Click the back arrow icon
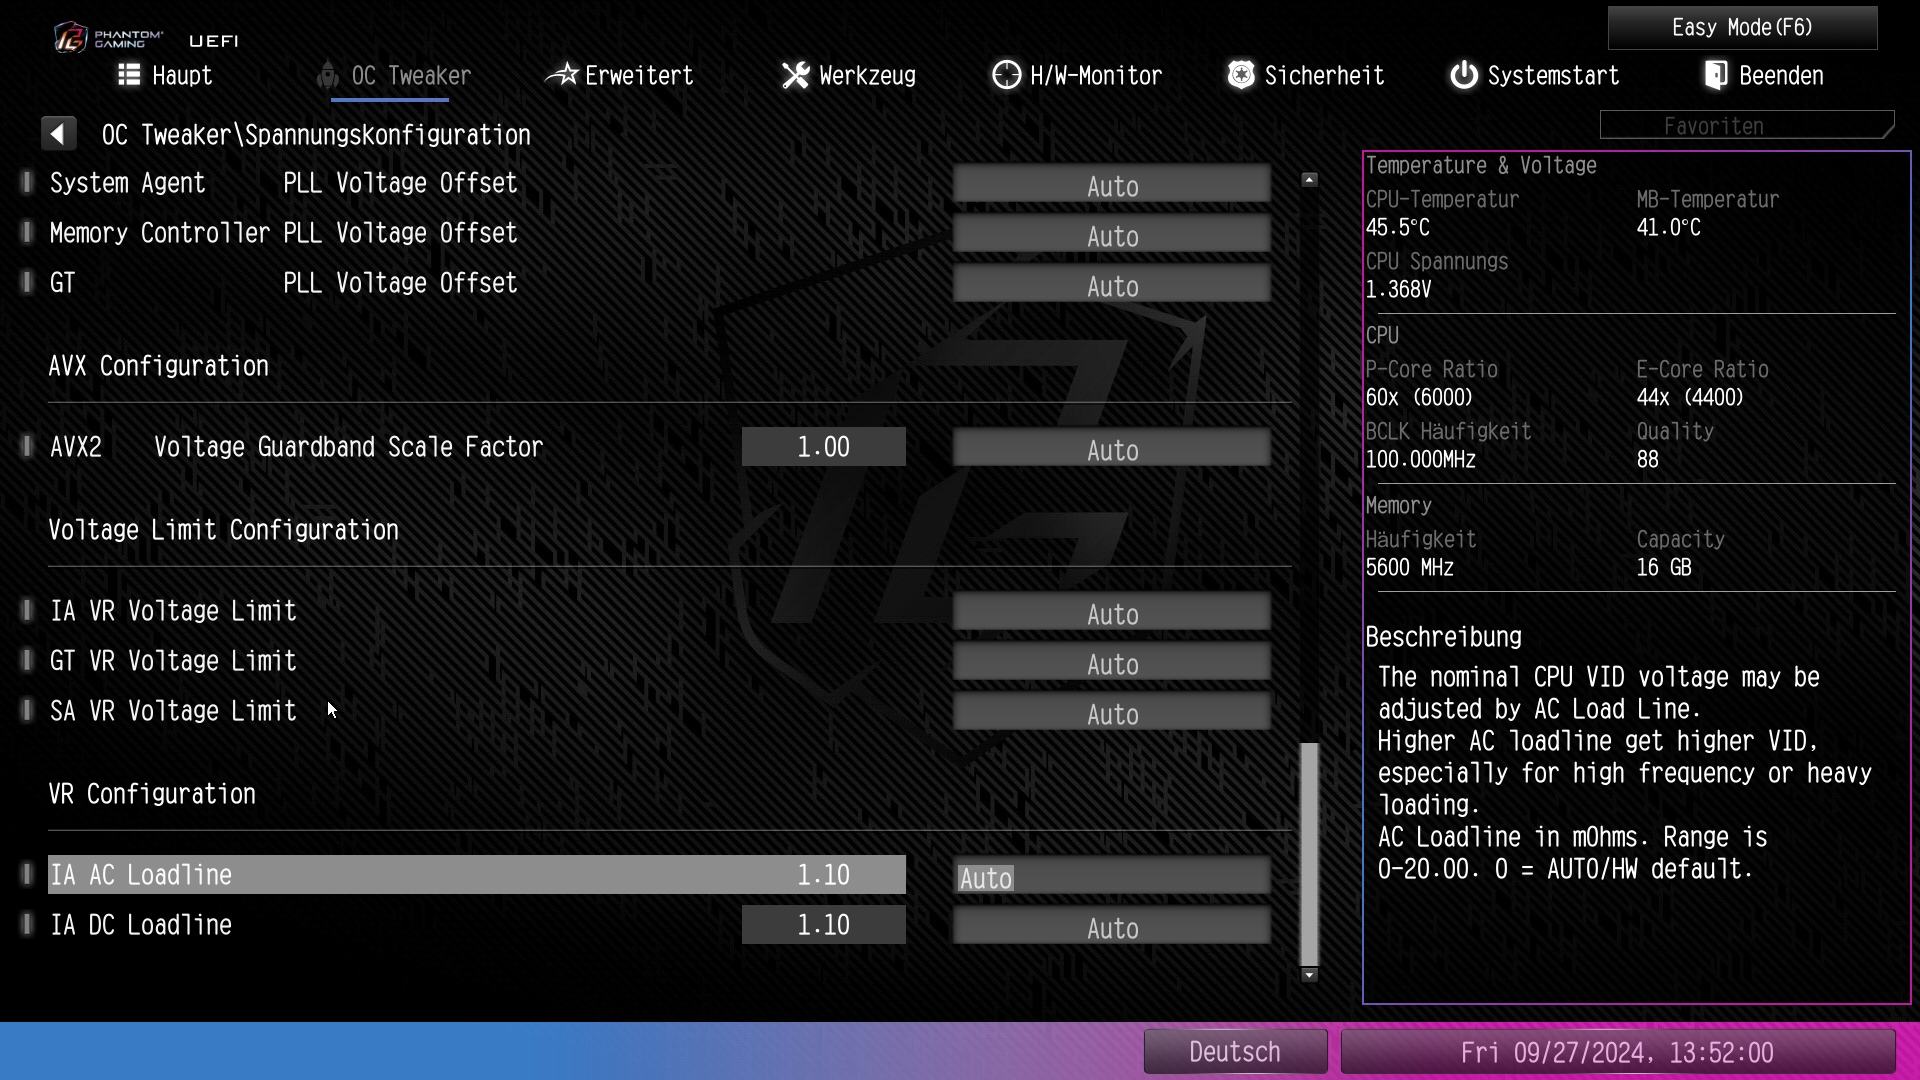Image resolution: width=1920 pixels, height=1080 pixels. [58, 134]
